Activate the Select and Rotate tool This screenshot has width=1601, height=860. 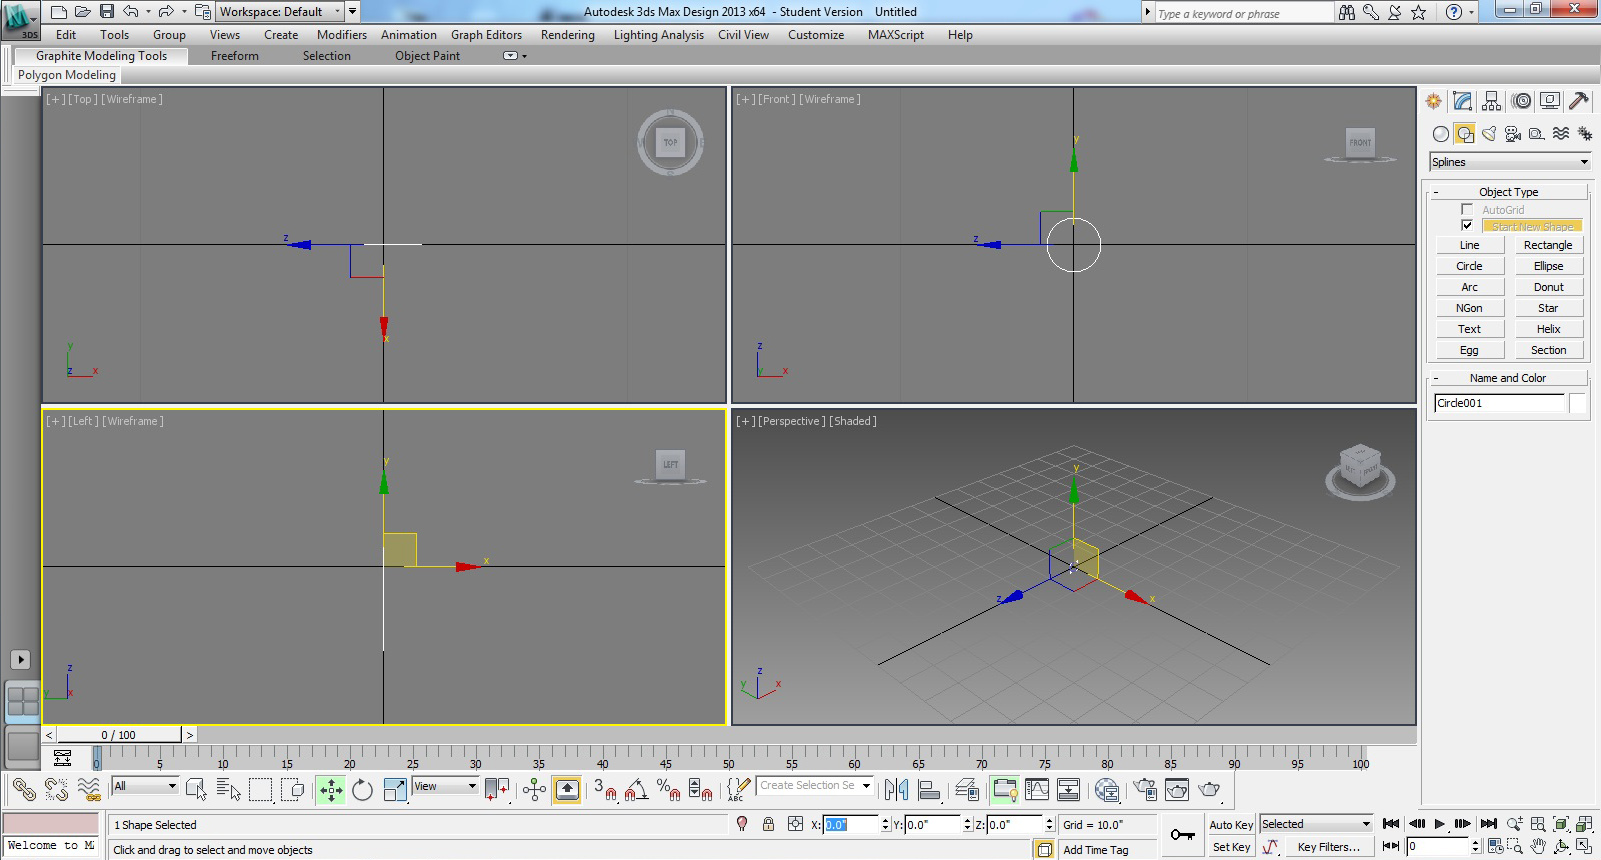click(362, 790)
